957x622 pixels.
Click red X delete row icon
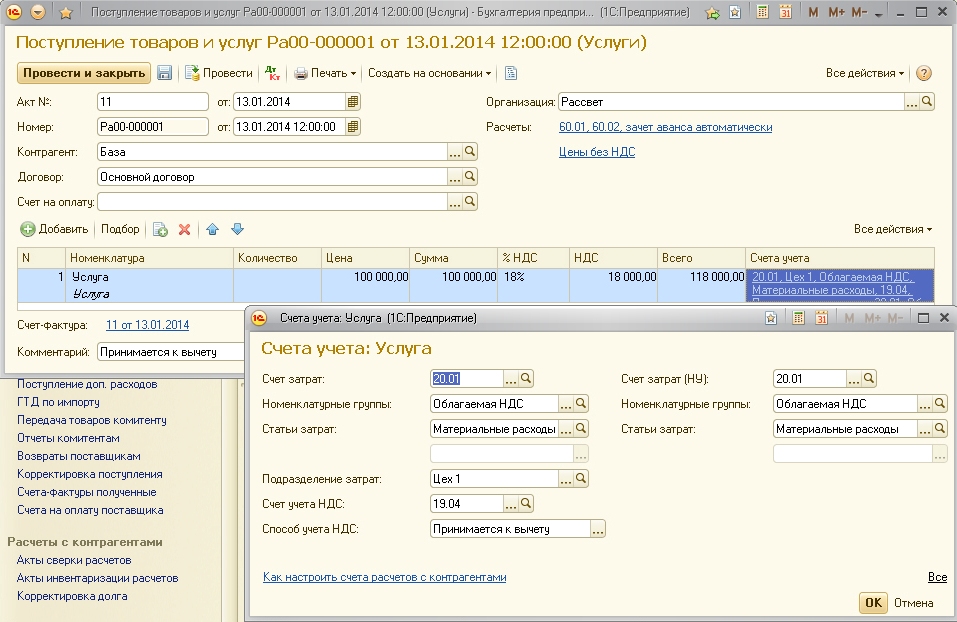[x=184, y=230]
